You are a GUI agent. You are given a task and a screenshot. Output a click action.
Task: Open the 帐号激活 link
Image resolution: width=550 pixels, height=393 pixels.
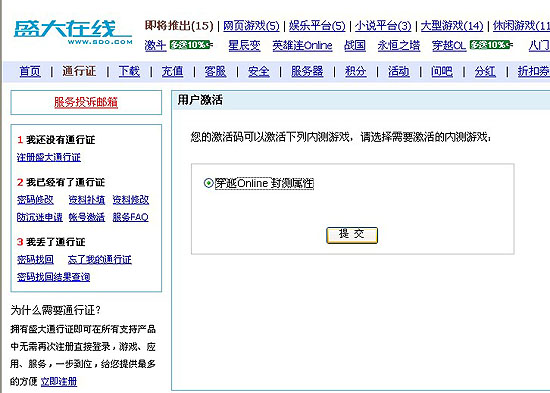pos(87,217)
